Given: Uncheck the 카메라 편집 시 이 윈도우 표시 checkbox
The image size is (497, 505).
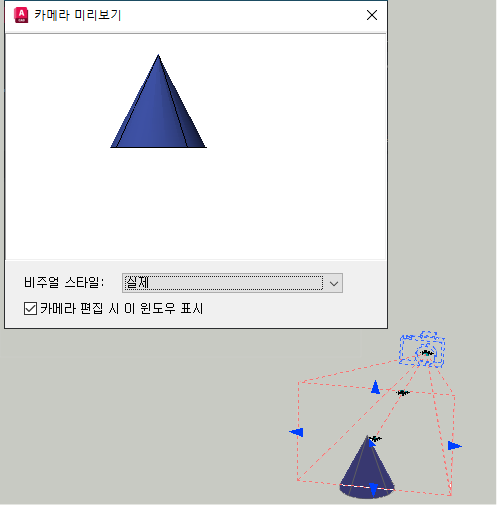Looking at the screenshot, I should click(x=30, y=308).
